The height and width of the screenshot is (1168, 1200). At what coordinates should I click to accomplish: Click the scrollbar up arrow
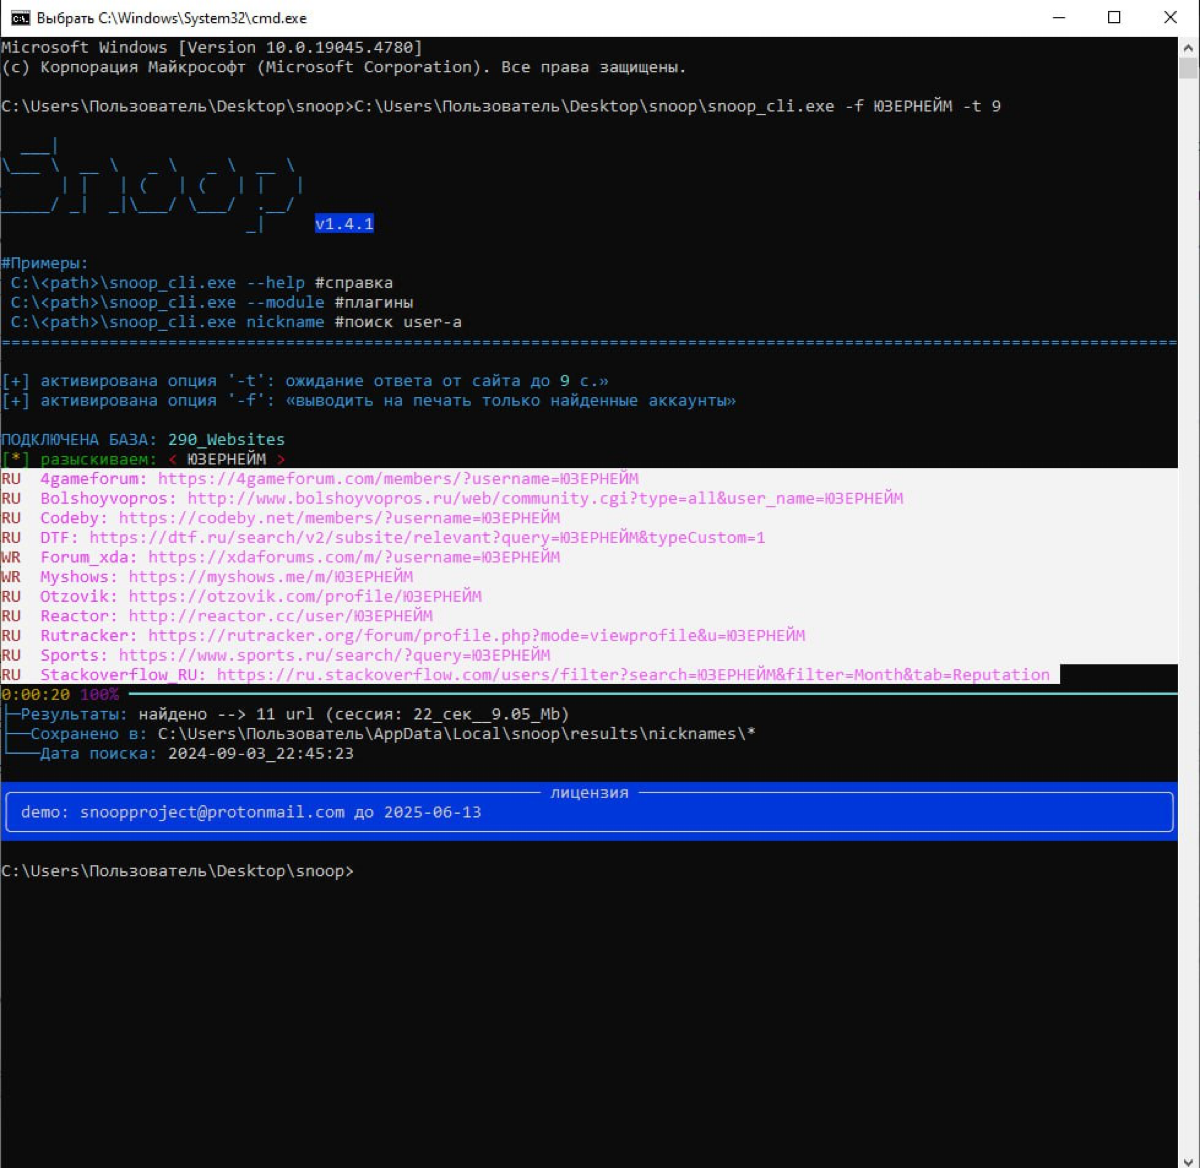[1188, 46]
